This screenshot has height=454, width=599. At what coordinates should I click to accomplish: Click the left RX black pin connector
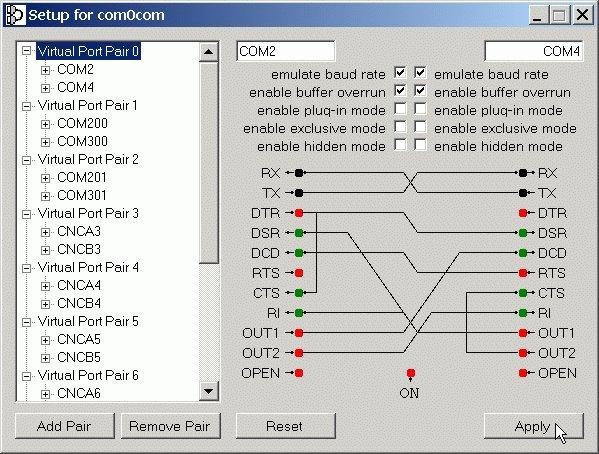[299, 173]
